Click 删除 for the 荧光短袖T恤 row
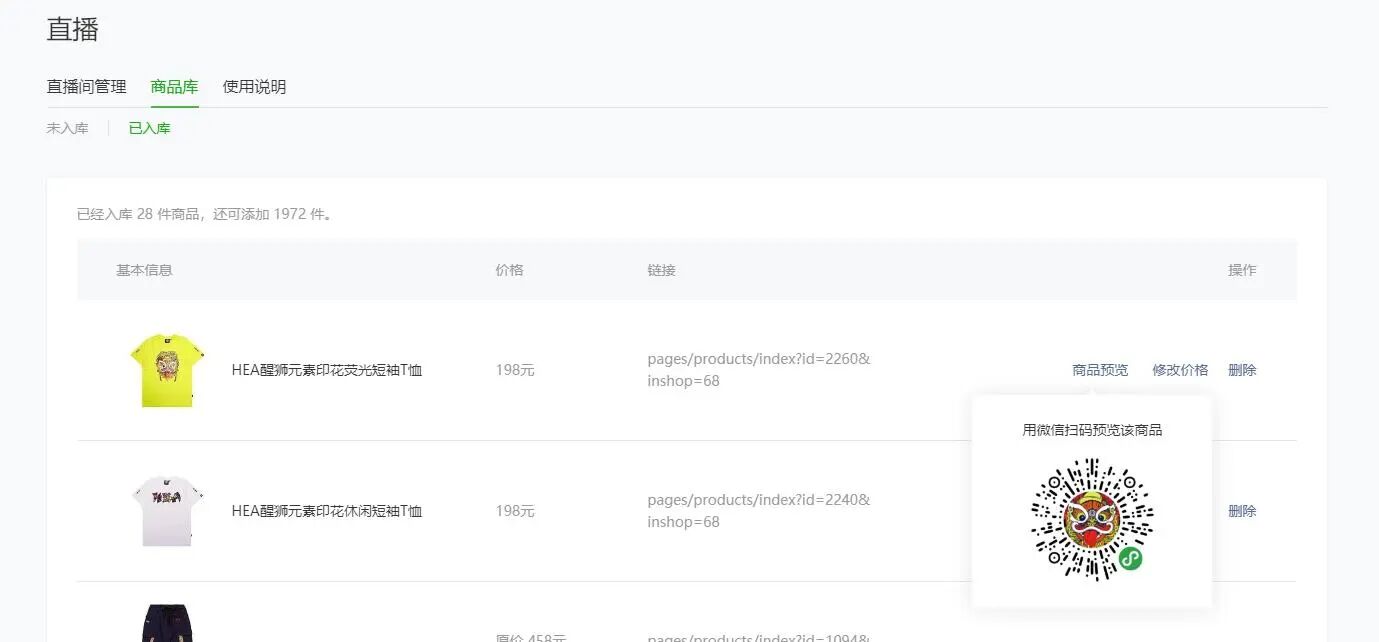 [1242, 370]
